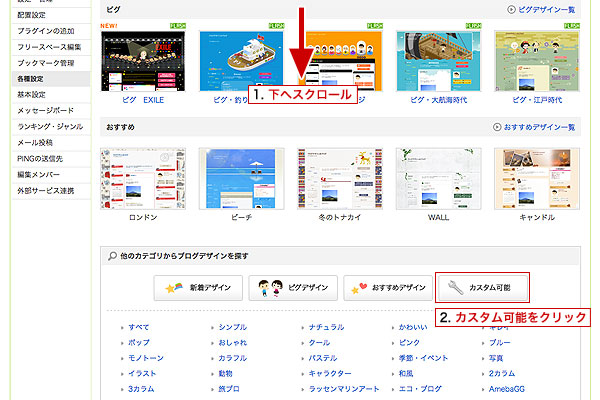Open ブックマーク管理 in the sidebar
Image resolution: width=600 pixels, height=400 pixels.
pyautogui.click(x=46, y=63)
